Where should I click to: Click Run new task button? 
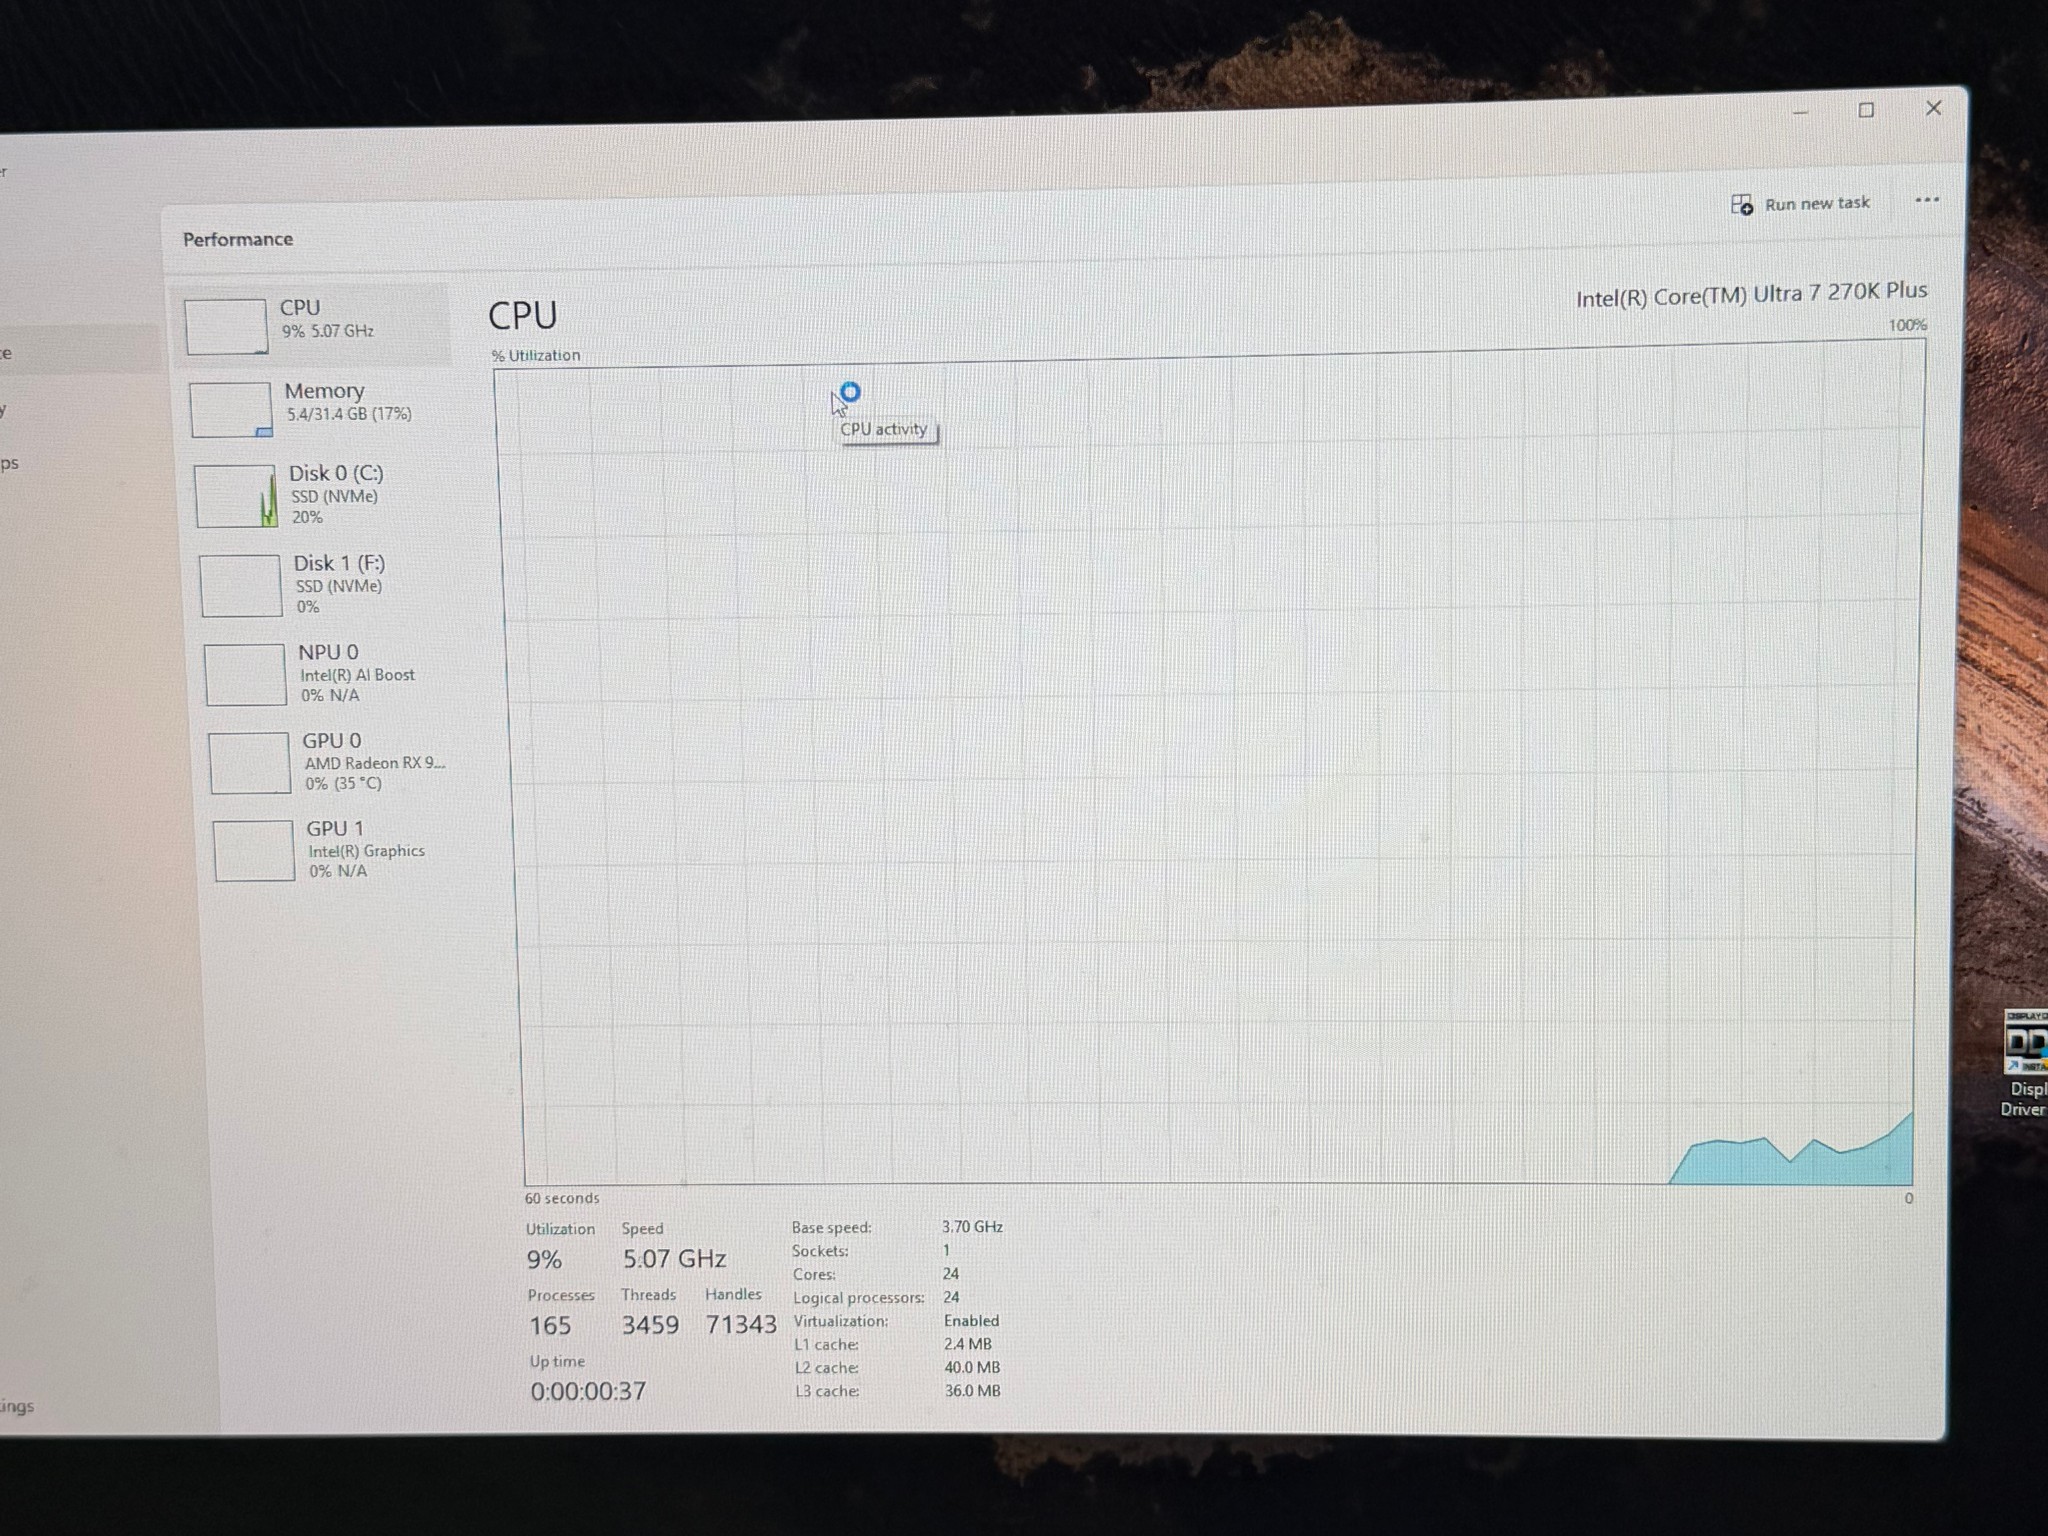(1800, 204)
